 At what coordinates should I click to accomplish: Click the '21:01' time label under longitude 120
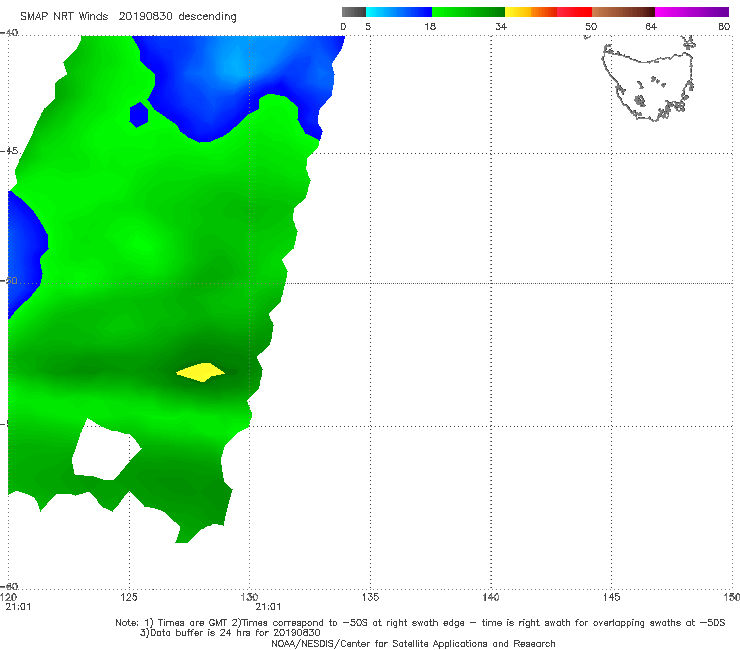click(18, 607)
